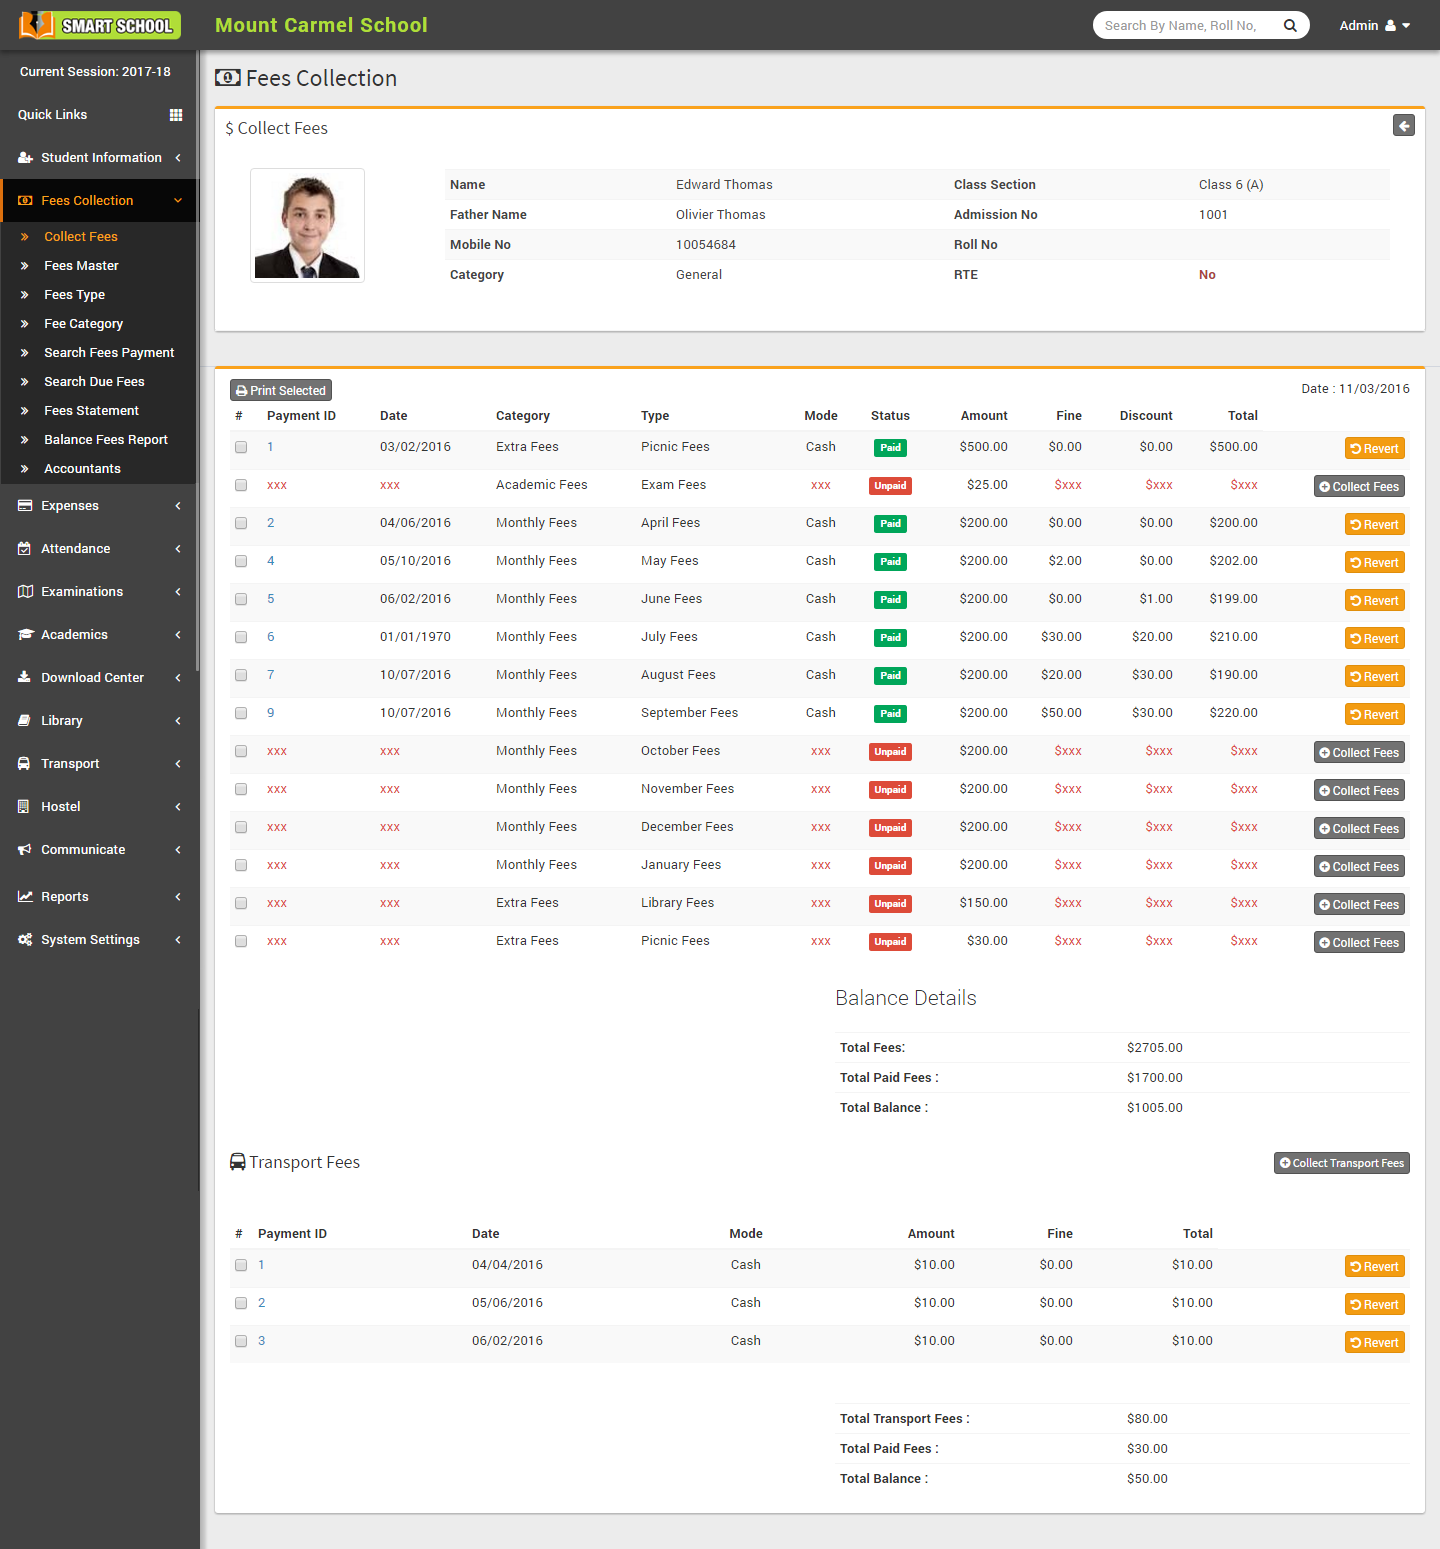Tick the checkbox for unpaid Exam Fees
1440x1549 pixels.
(x=241, y=485)
